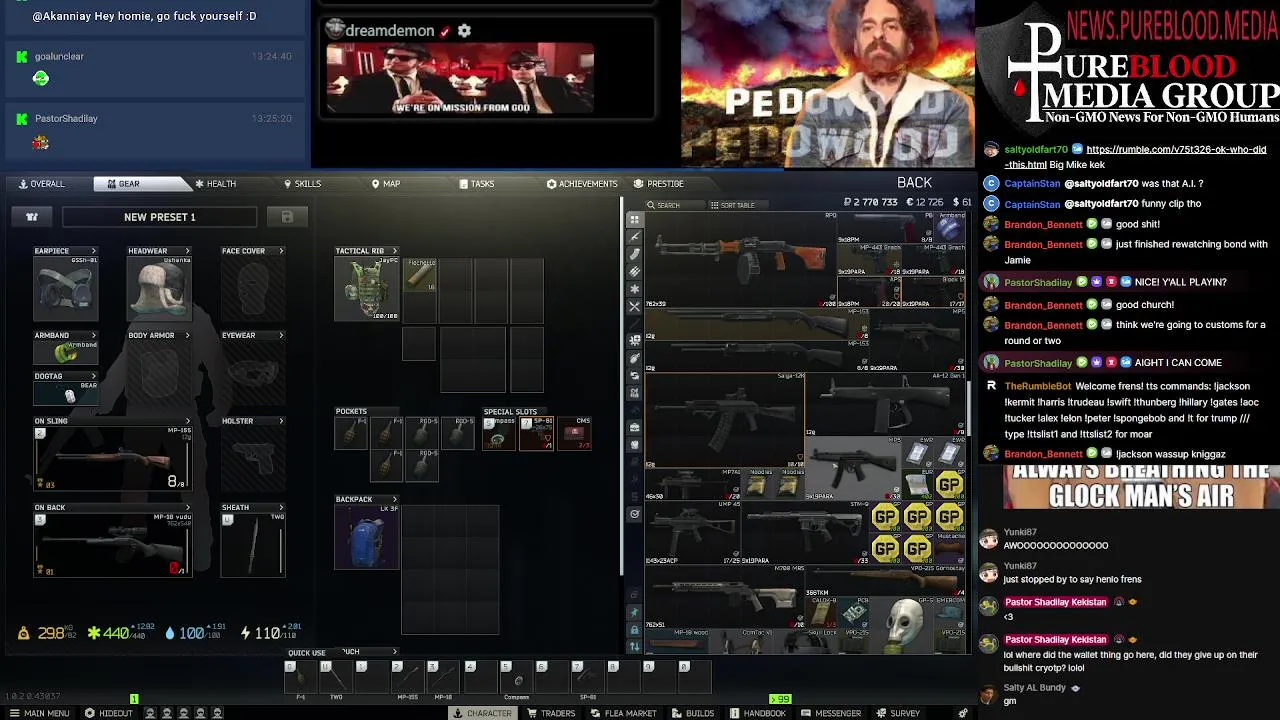Expand the Sheath slot arrow
1280x720 pixels.
coord(281,507)
